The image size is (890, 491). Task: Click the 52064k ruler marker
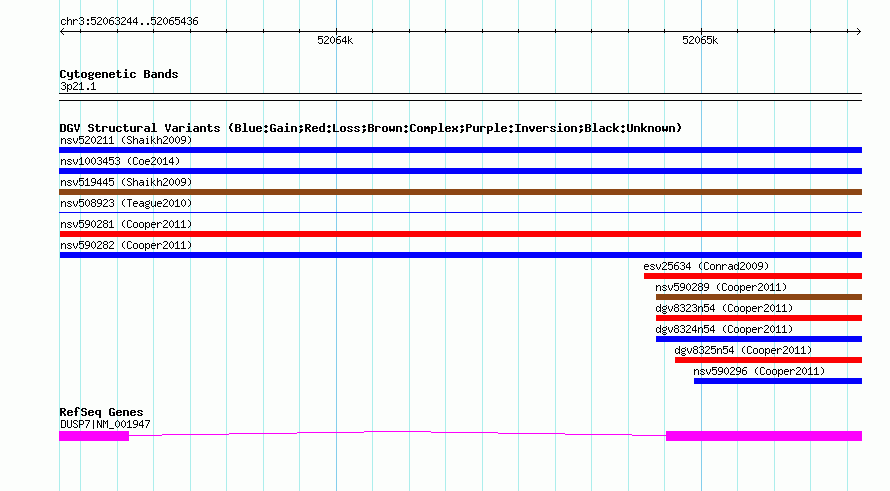pyautogui.click(x=335, y=40)
